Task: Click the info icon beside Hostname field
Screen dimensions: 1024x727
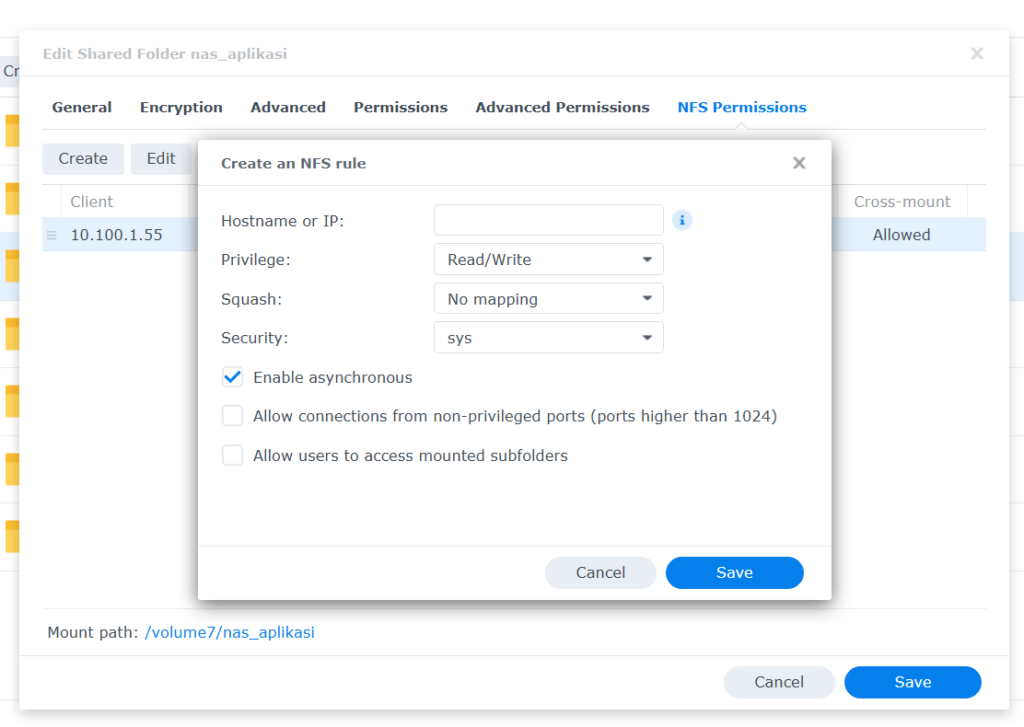Action: (x=682, y=219)
